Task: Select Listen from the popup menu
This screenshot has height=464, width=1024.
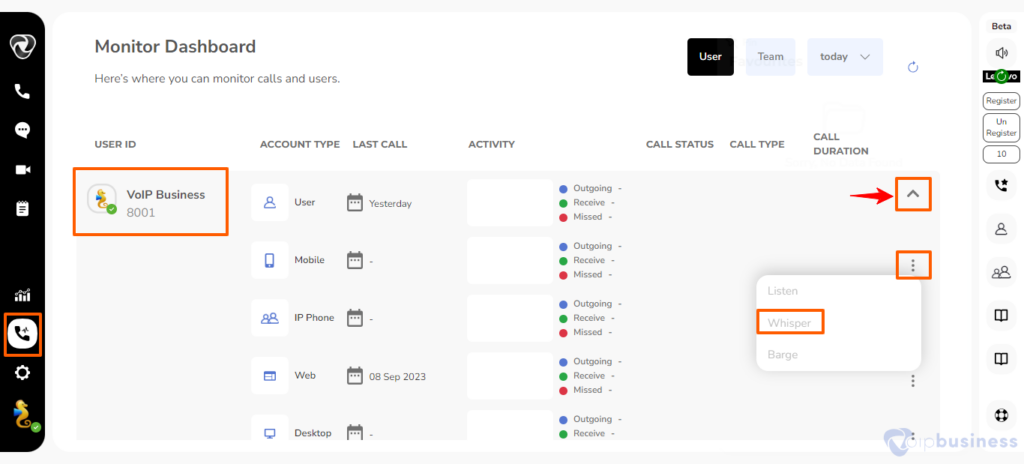Action: [x=782, y=291]
